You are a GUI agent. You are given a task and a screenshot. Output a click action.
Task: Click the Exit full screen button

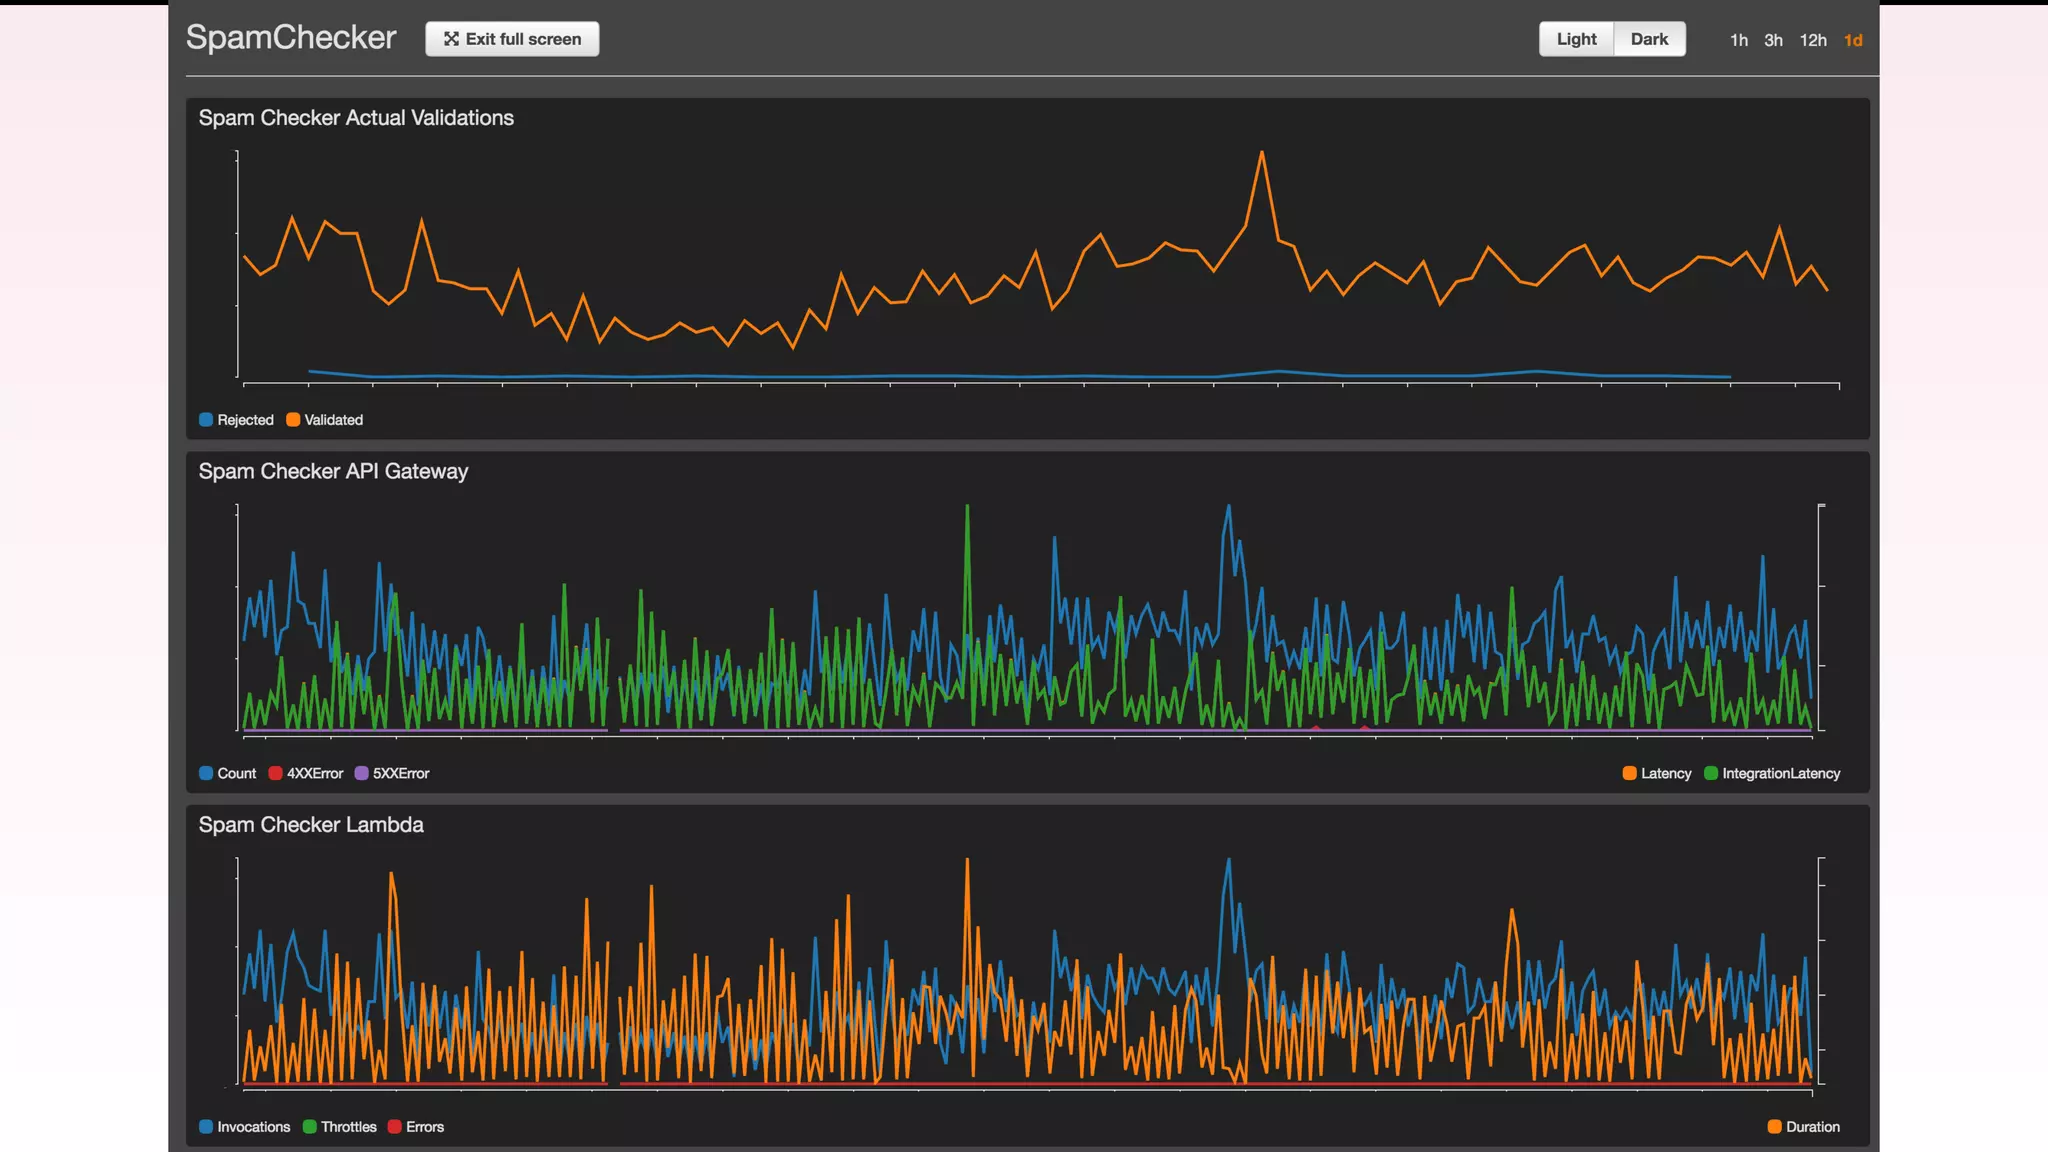512,39
